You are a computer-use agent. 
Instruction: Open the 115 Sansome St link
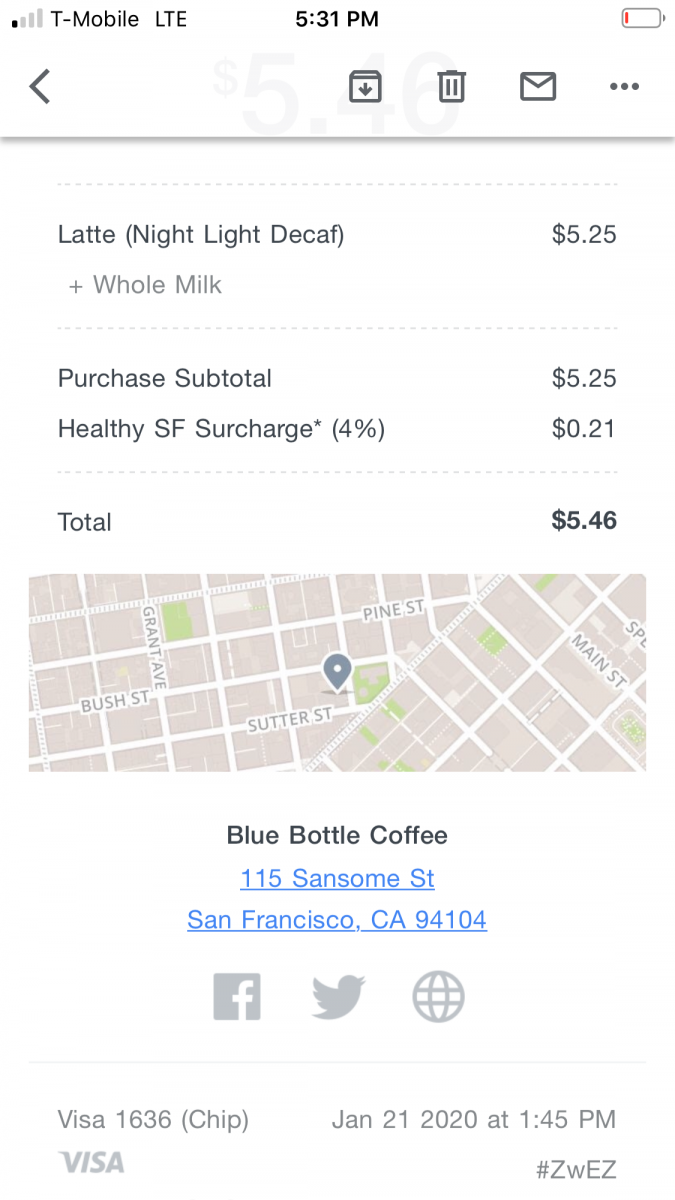pyautogui.click(x=337, y=879)
